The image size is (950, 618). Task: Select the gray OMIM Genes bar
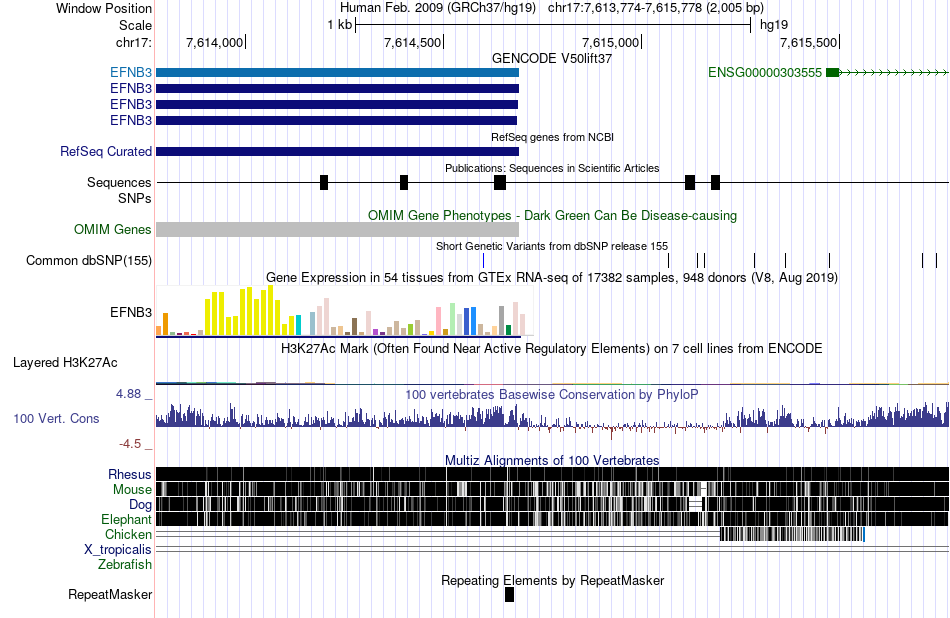pyautogui.click(x=337, y=230)
